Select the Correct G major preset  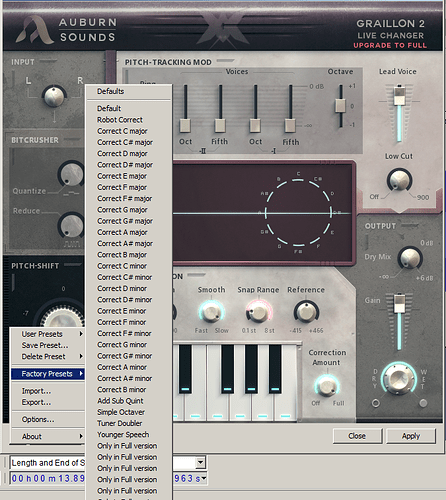(x=129, y=210)
